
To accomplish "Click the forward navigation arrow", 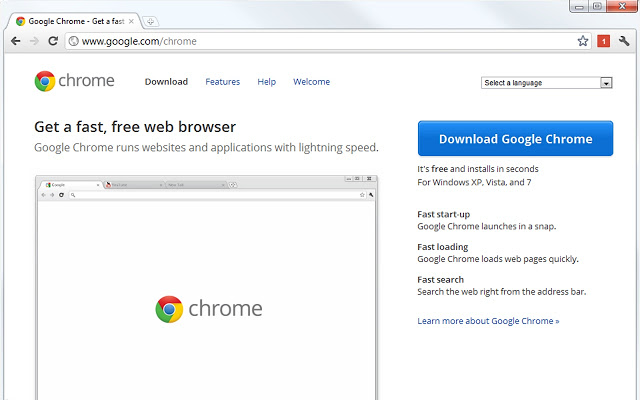I will 34,41.
